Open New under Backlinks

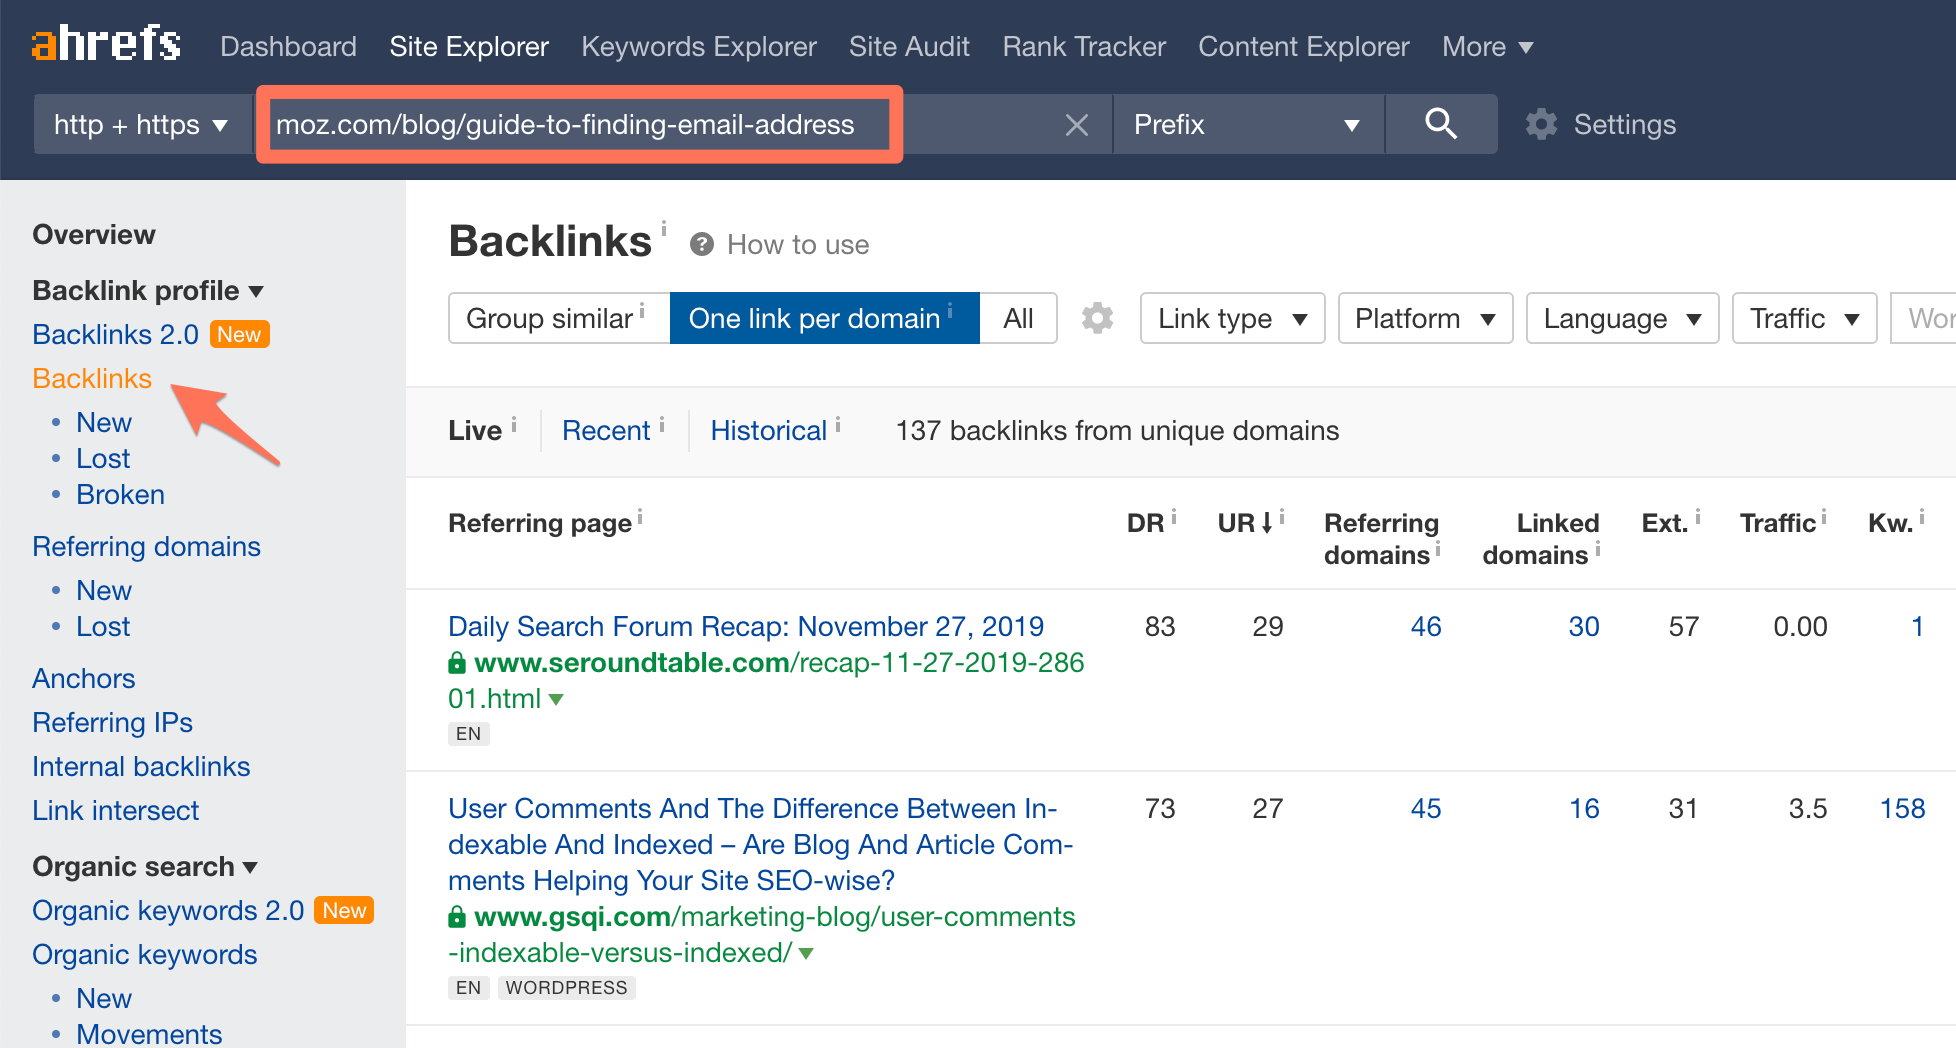pyautogui.click(x=104, y=422)
